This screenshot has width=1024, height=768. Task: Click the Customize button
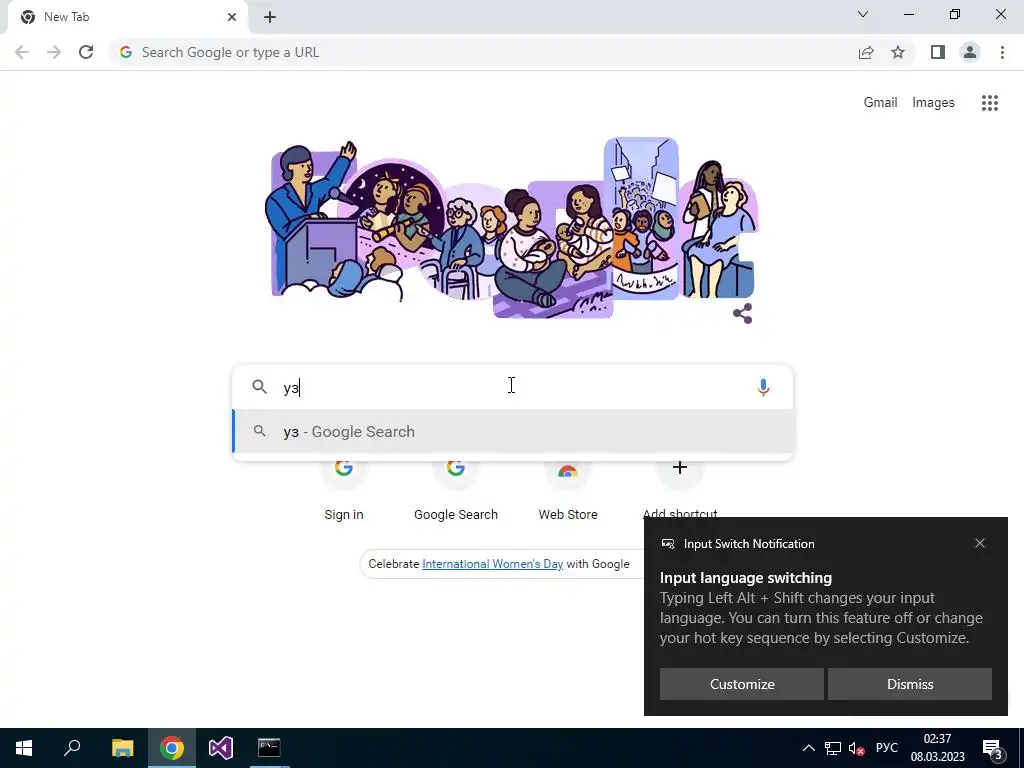coord(742,684)
